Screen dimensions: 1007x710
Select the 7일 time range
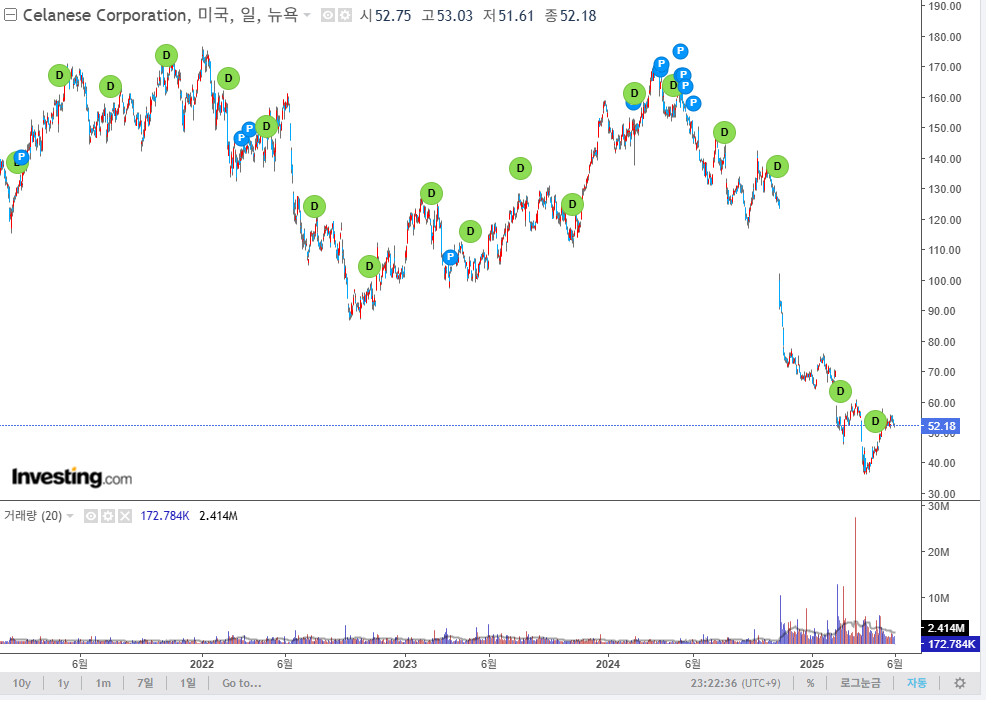click(145, 683)
